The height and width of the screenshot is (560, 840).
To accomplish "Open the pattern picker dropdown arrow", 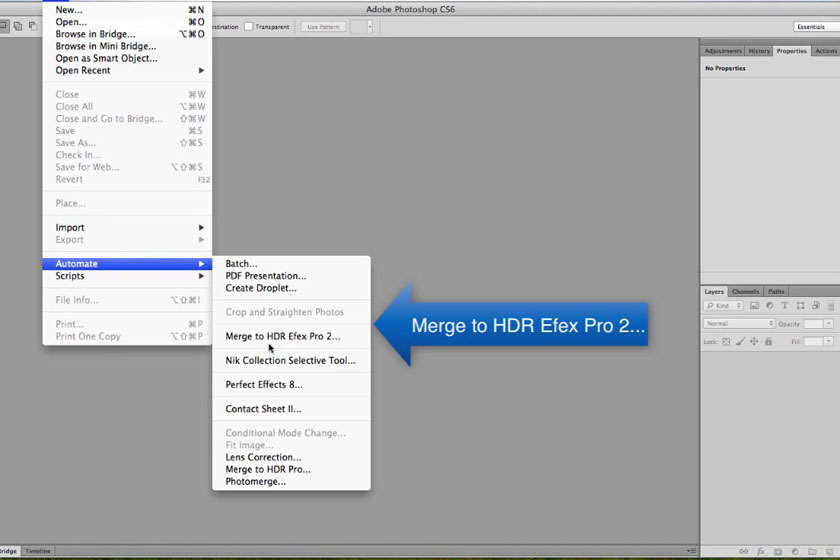I will click(370, 27).
